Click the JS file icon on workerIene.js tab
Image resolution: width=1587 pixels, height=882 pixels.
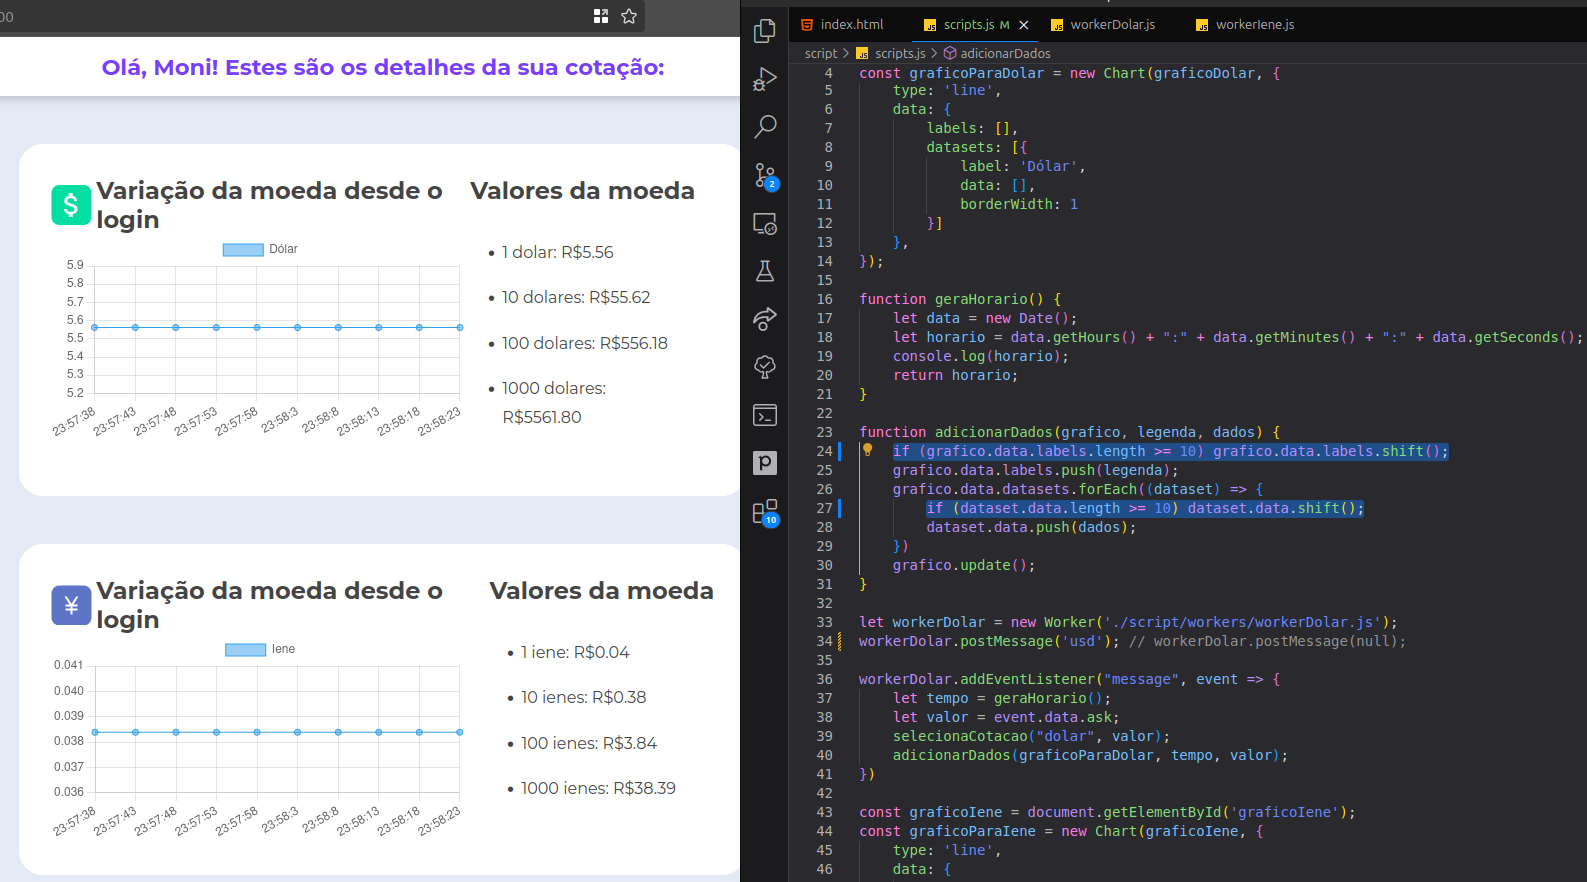click(x=1202, y=25)
